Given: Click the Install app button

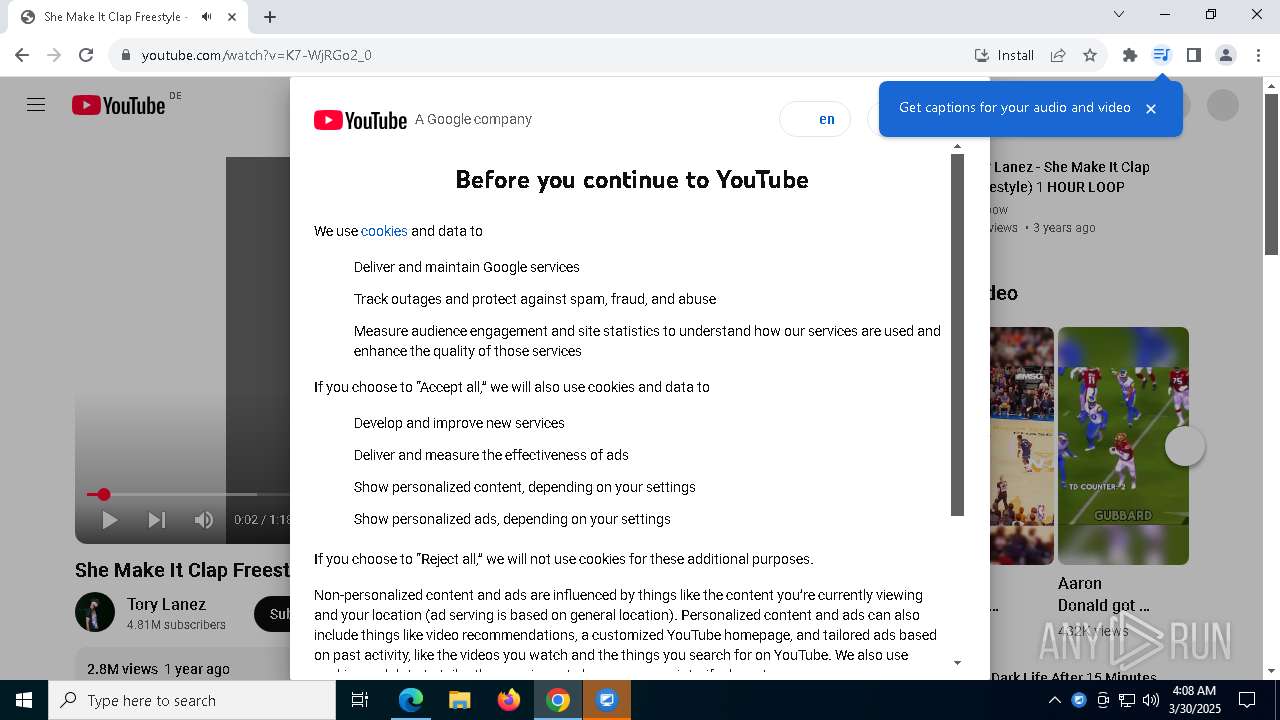Looking at the screenshot, I should [1004, 55].
